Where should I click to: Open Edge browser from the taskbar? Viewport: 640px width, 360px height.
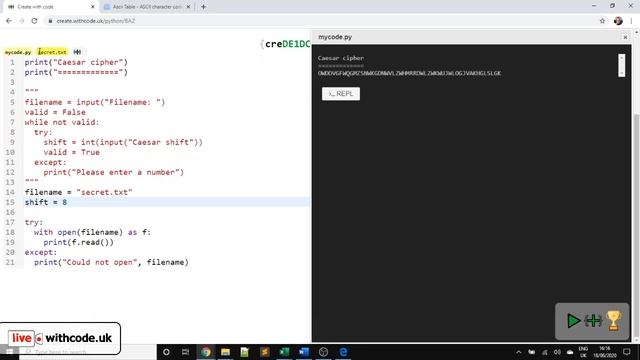(343, 352)
